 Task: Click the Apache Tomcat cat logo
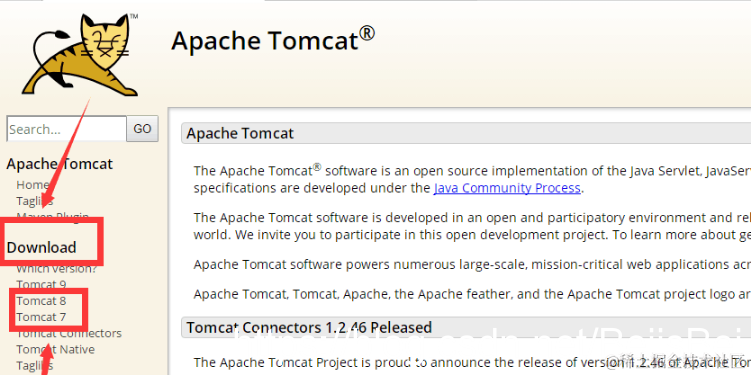pos(80,55)
